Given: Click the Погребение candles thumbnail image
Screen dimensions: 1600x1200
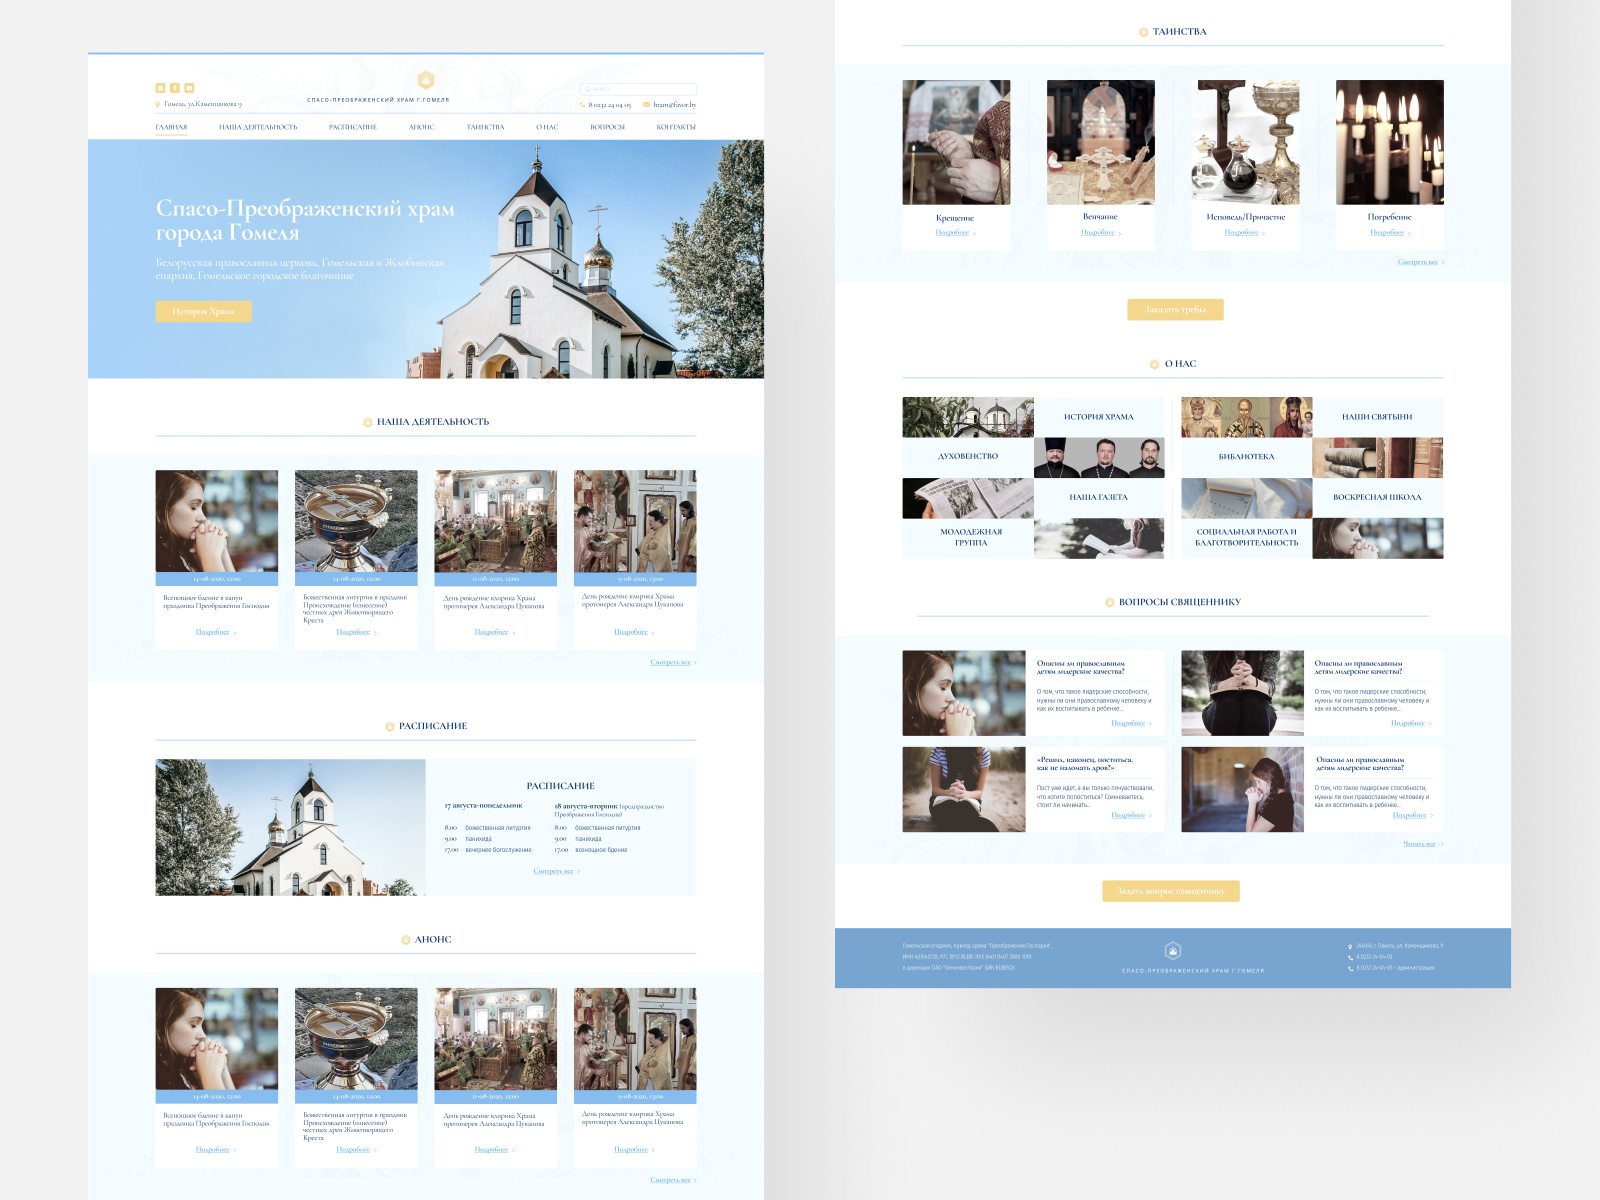Looking at the screenshot, I should click(1388, 142).
